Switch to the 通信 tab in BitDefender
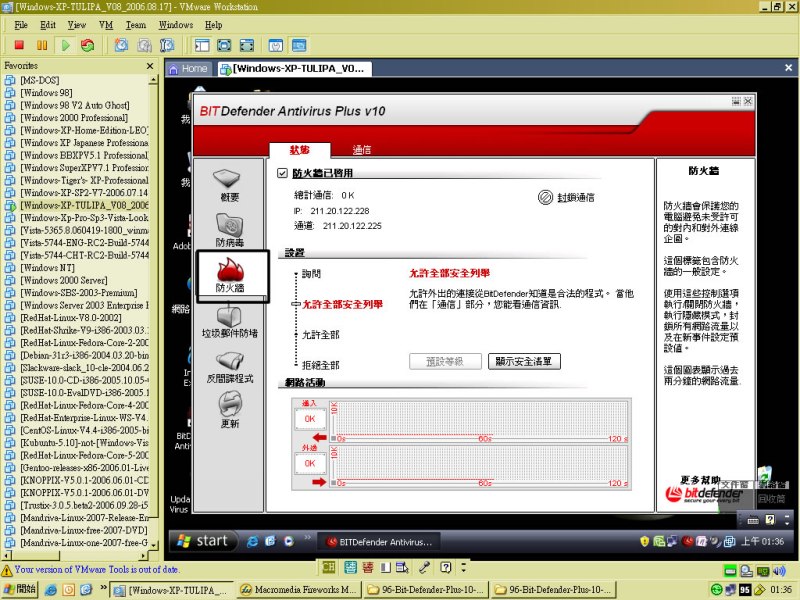The width and height of the screenshot is (800, 600). [x=362, y=149]
